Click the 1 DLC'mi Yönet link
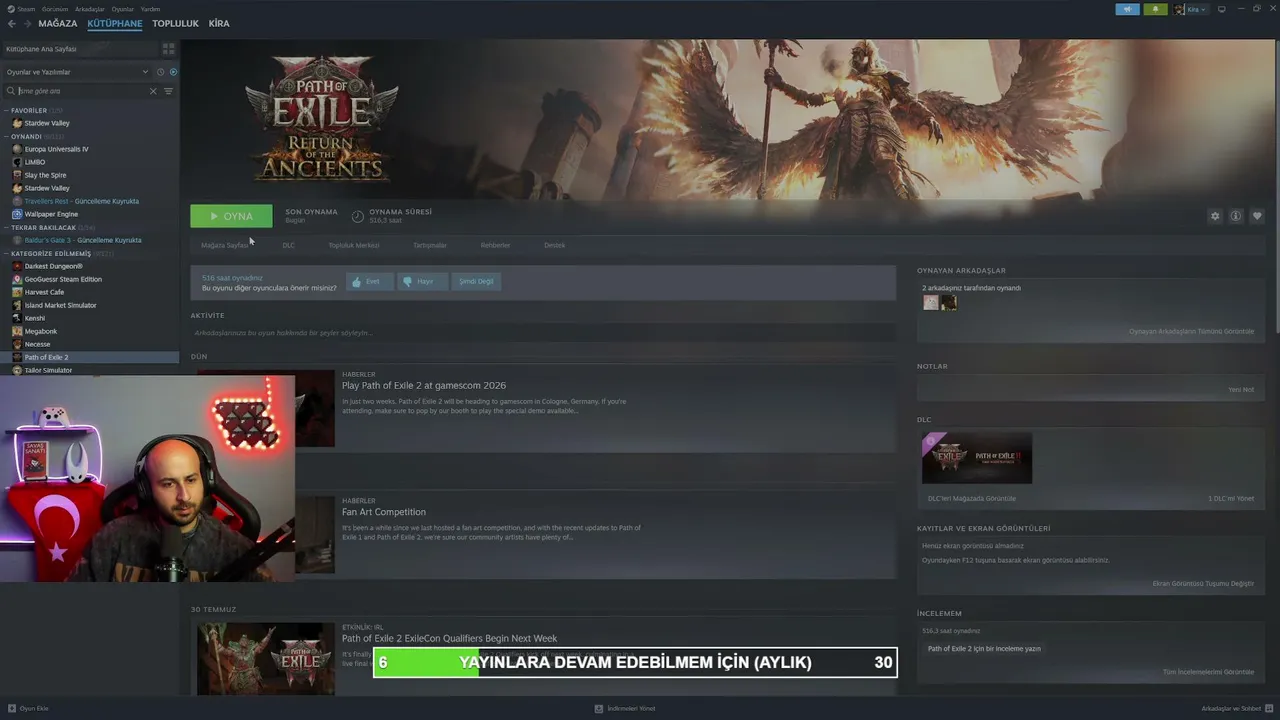Image resolution: width=1280 pixels, height=720 pixels. pos(1231,498)
